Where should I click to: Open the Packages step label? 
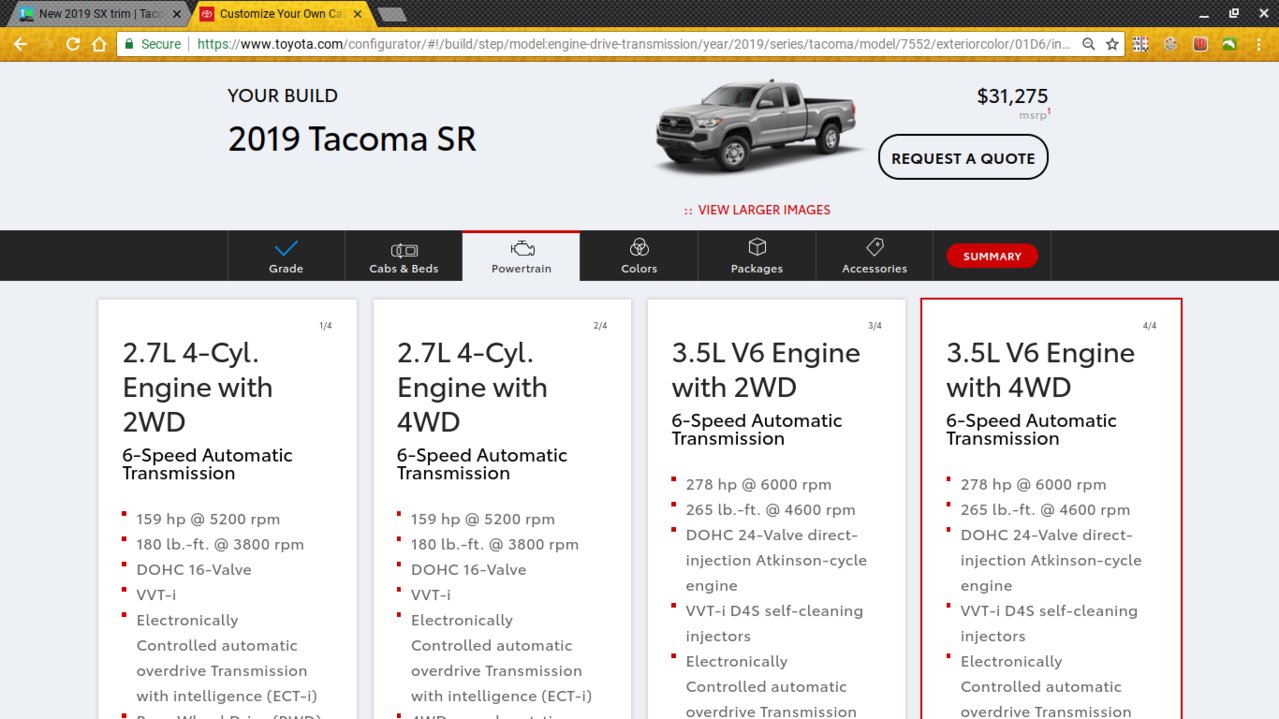click(x=757, y=269)
